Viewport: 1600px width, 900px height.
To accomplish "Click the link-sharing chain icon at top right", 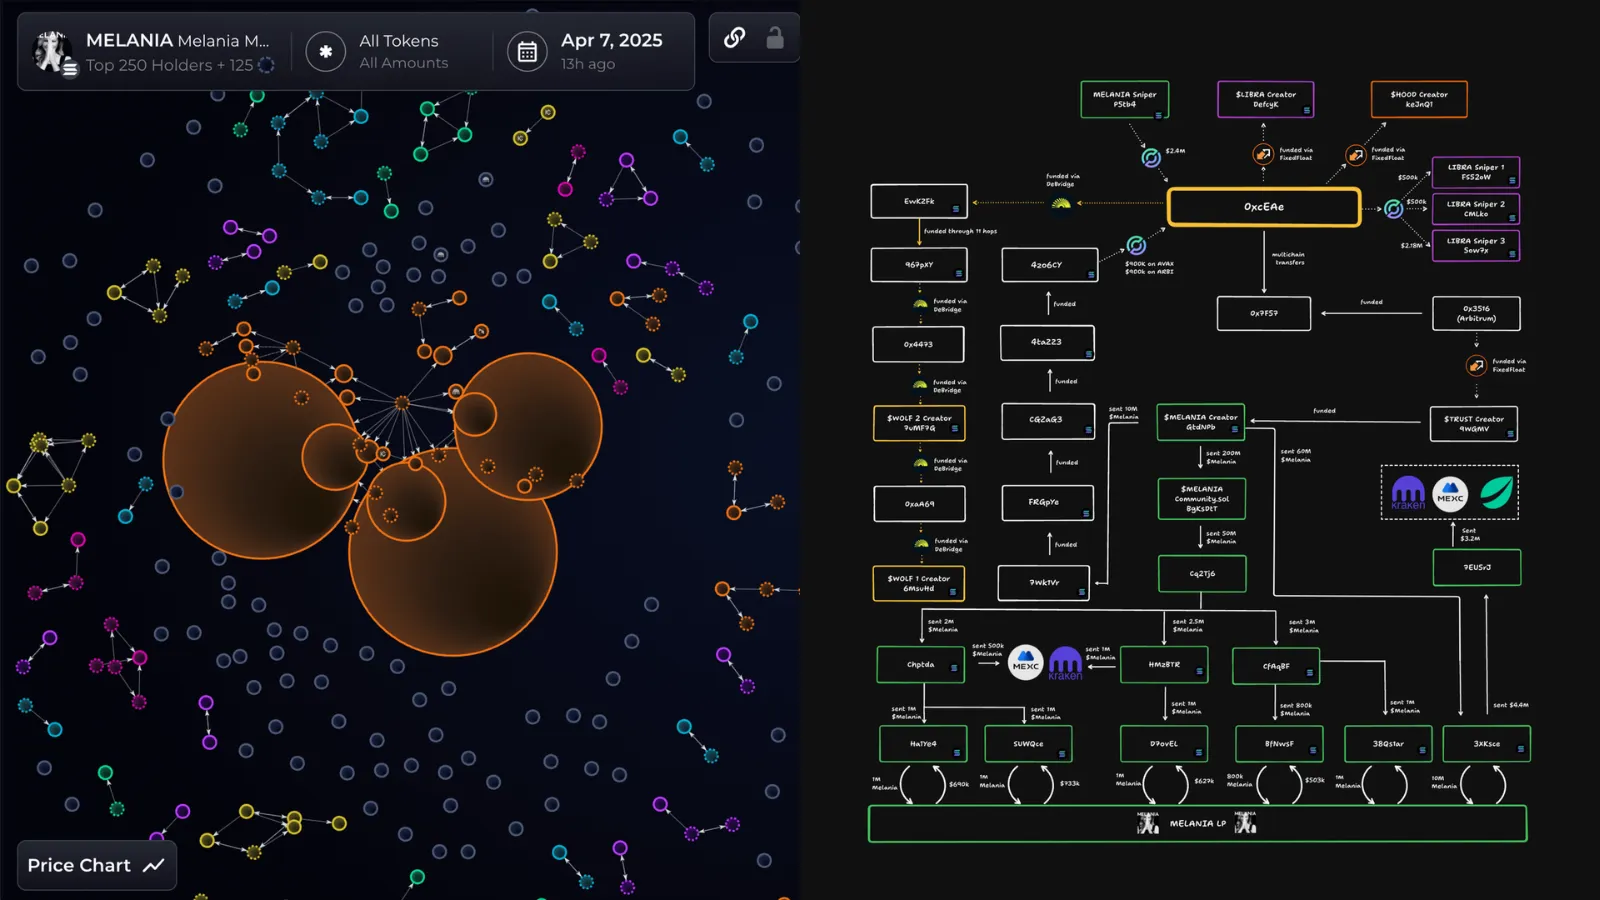I will [x=735, y=37].
